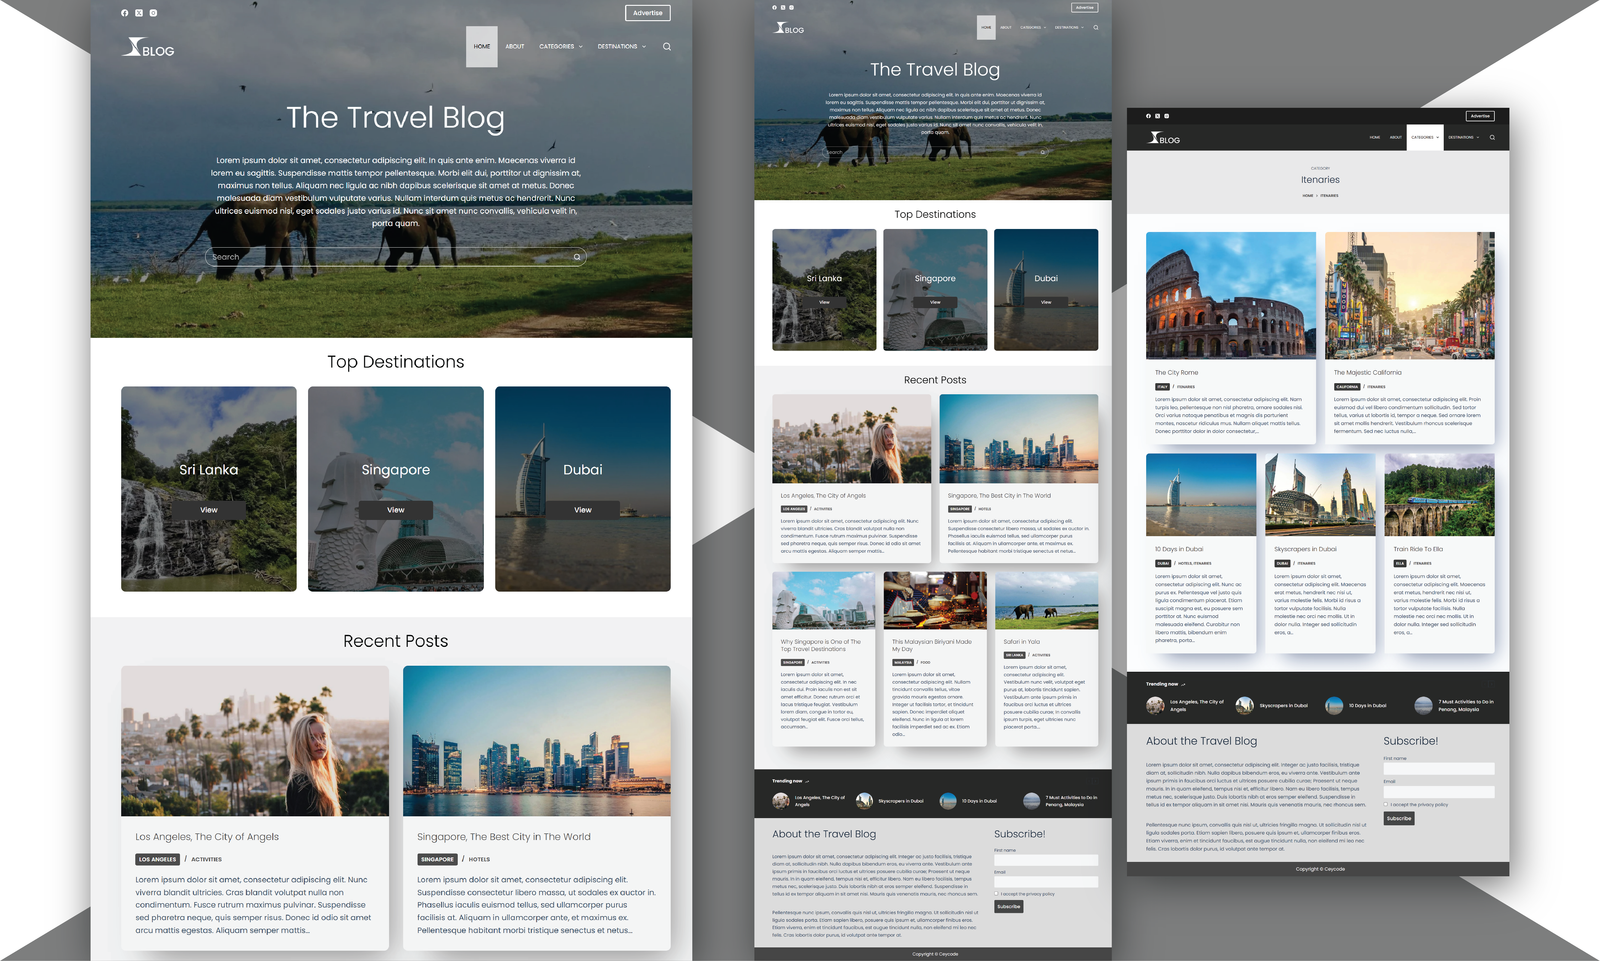Click the search magnifier in the main navigation
This screenshot has width=1600, height=961.
667,46
